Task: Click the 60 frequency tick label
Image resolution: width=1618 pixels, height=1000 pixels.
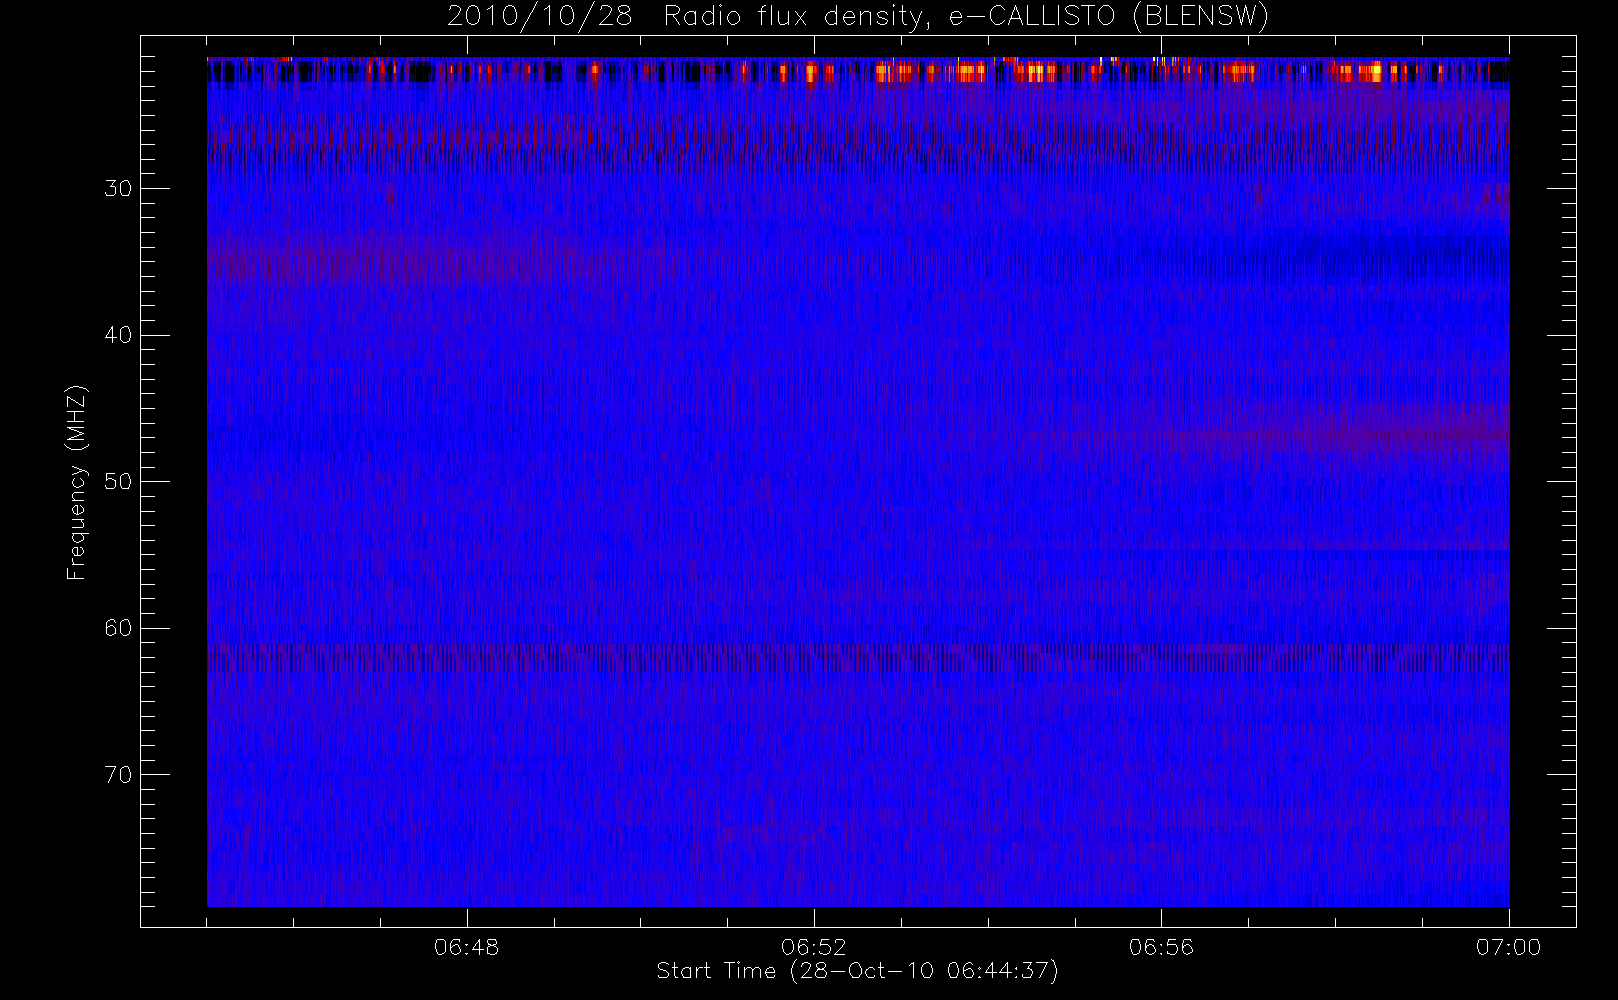Action: coord(117,628)
